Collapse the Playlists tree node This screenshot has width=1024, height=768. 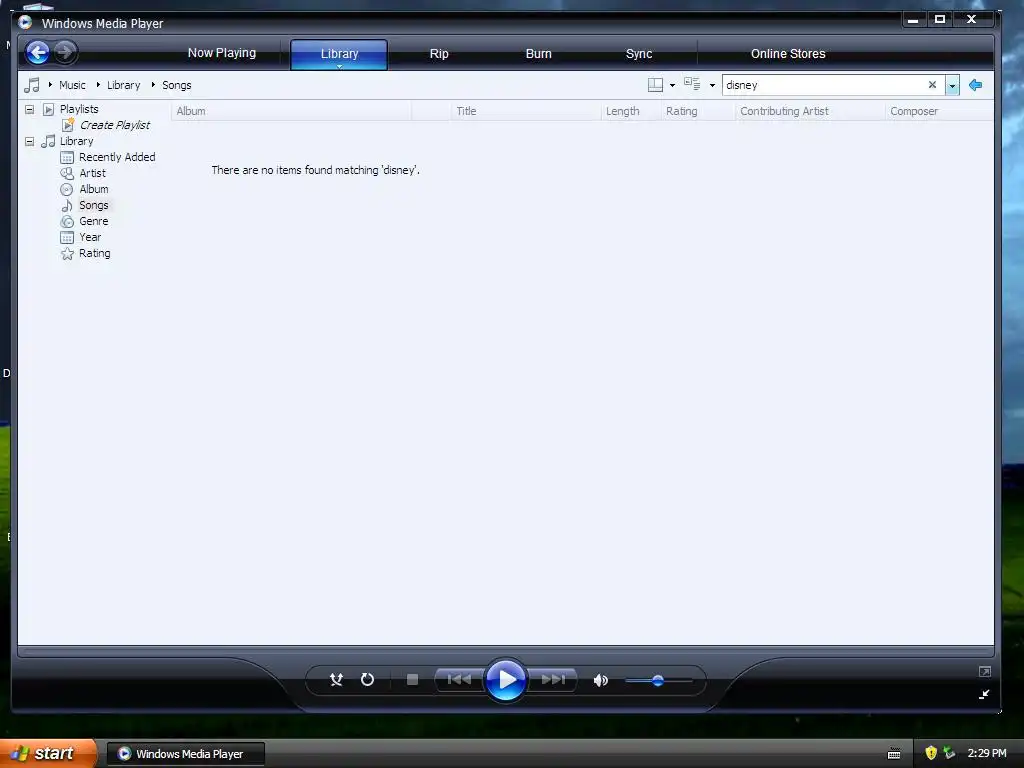pos(29,109)
